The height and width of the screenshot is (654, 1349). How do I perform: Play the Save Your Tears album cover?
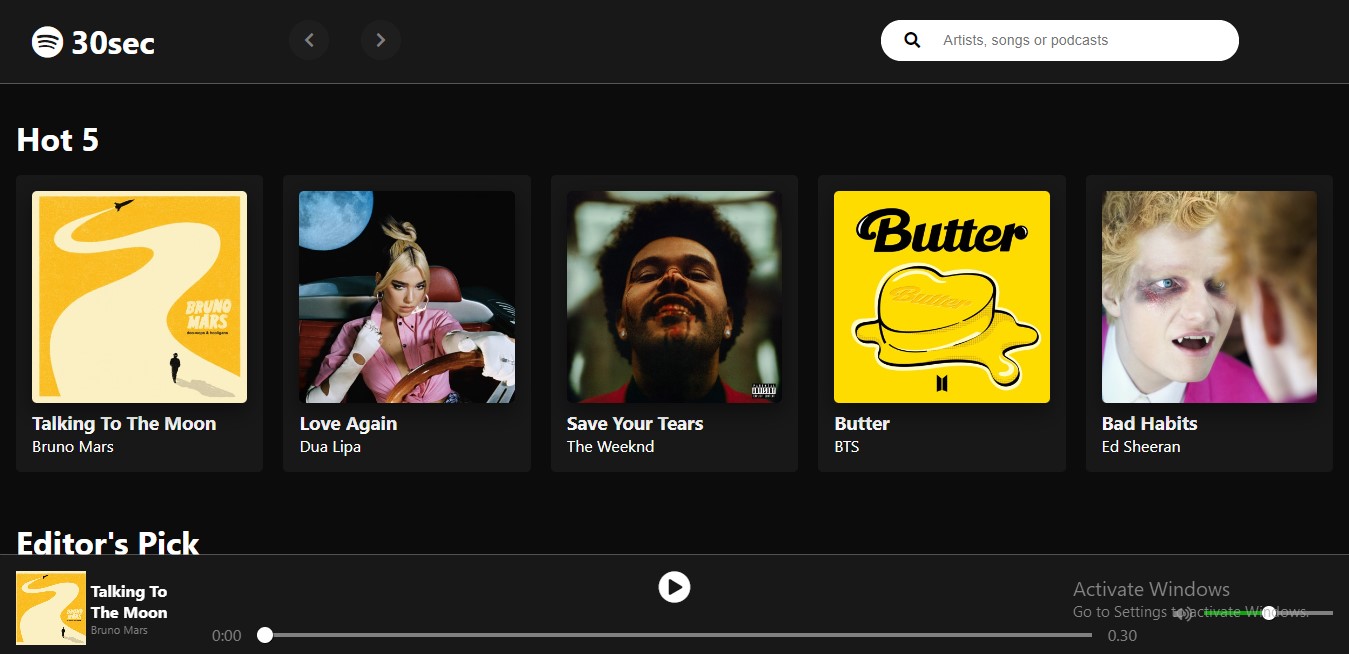[674, 297]
